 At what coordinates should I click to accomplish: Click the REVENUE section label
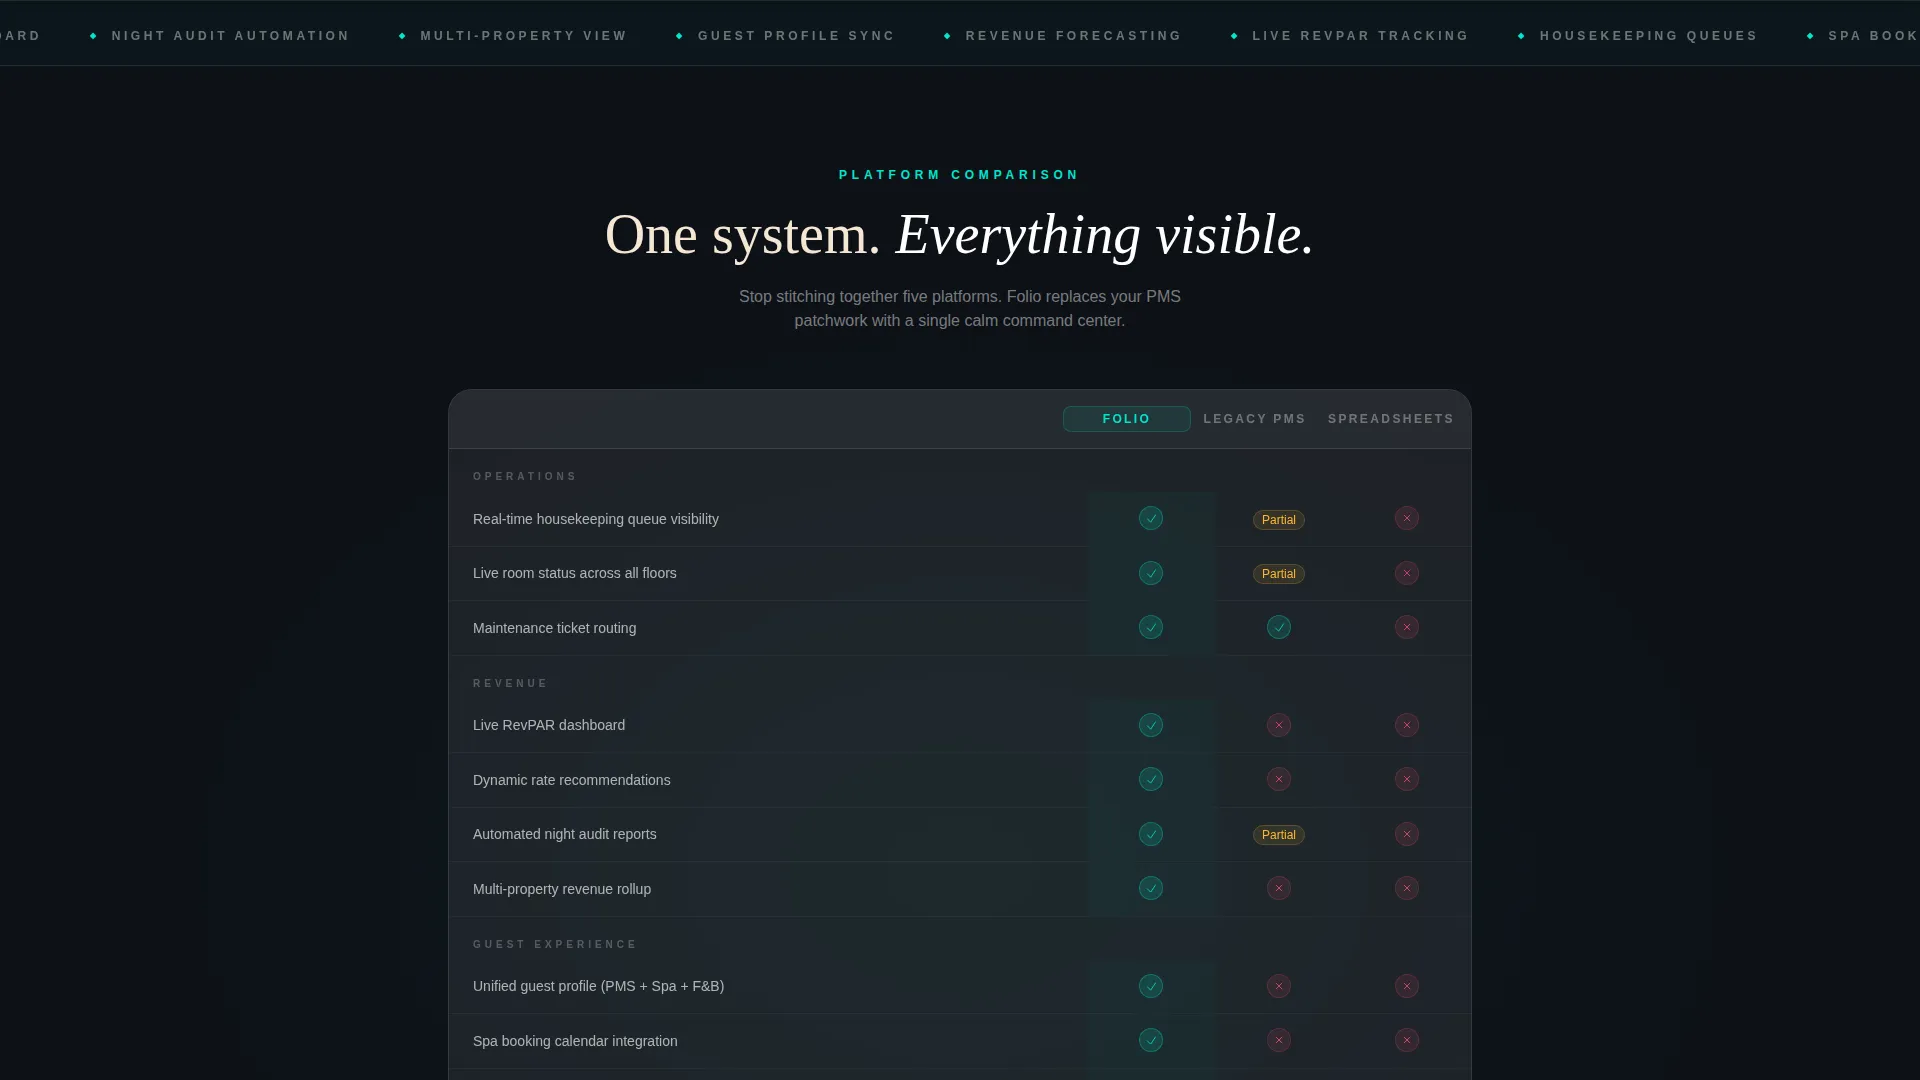click(x=511, y=684)
